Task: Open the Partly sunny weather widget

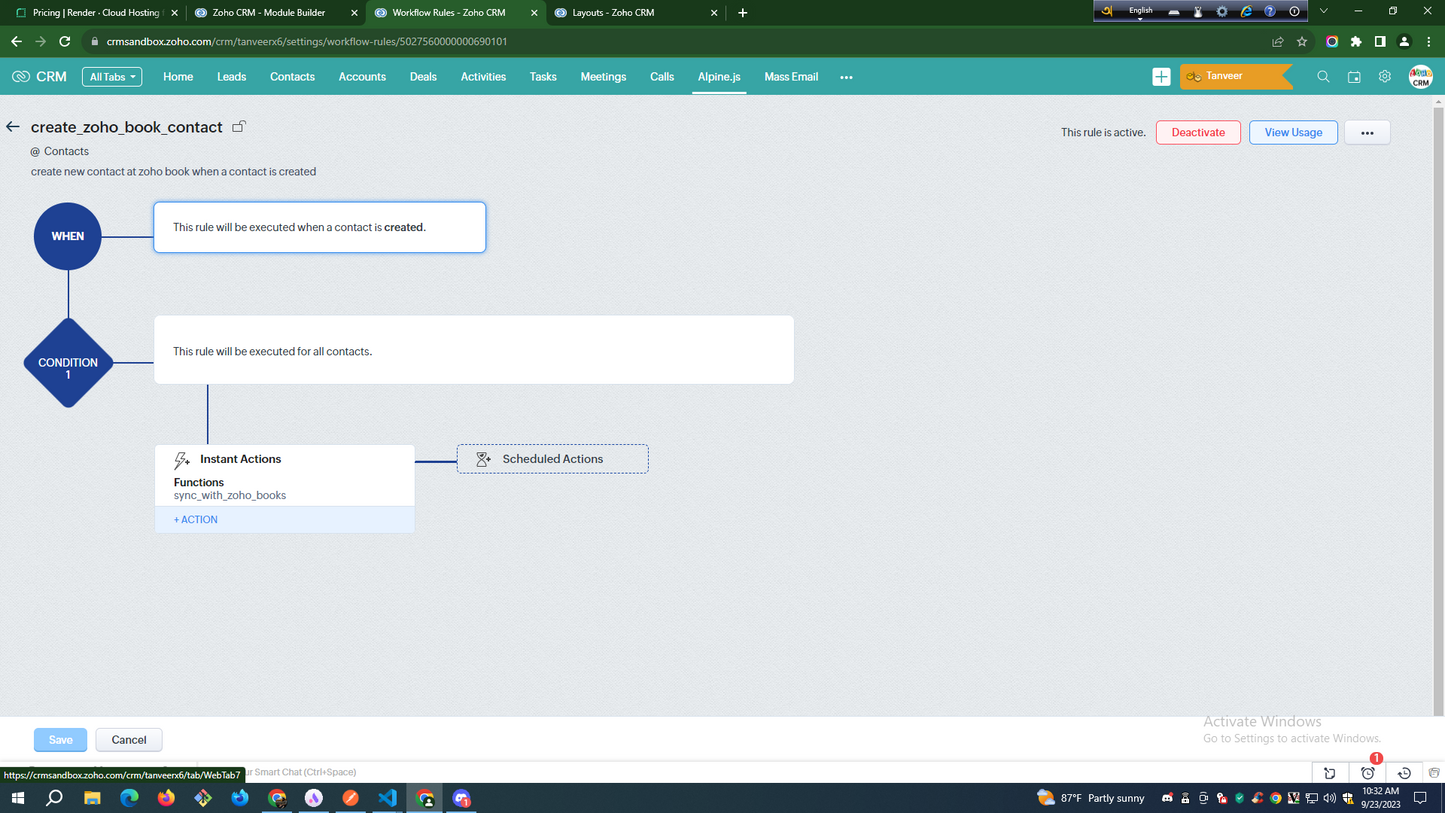Action: [1091, 798]
